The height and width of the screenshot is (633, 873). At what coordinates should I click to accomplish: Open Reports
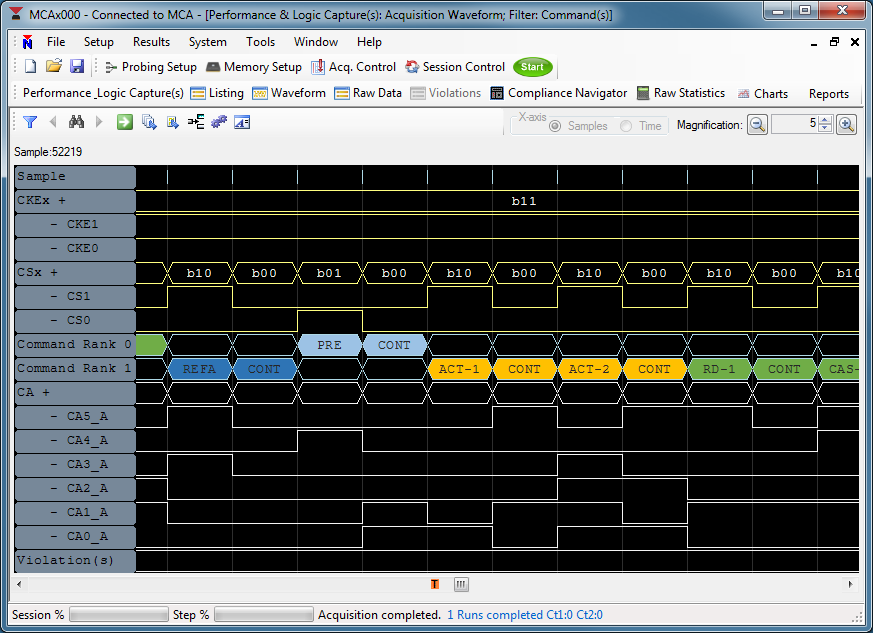[828, 94]
